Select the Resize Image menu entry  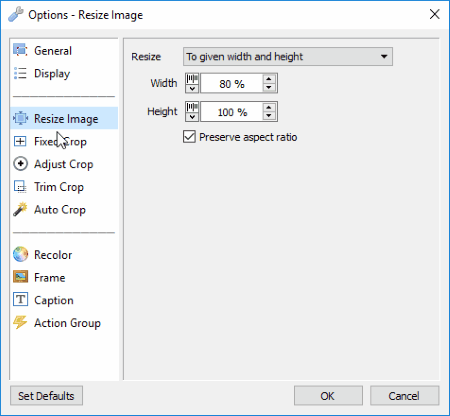pos(64,118)
